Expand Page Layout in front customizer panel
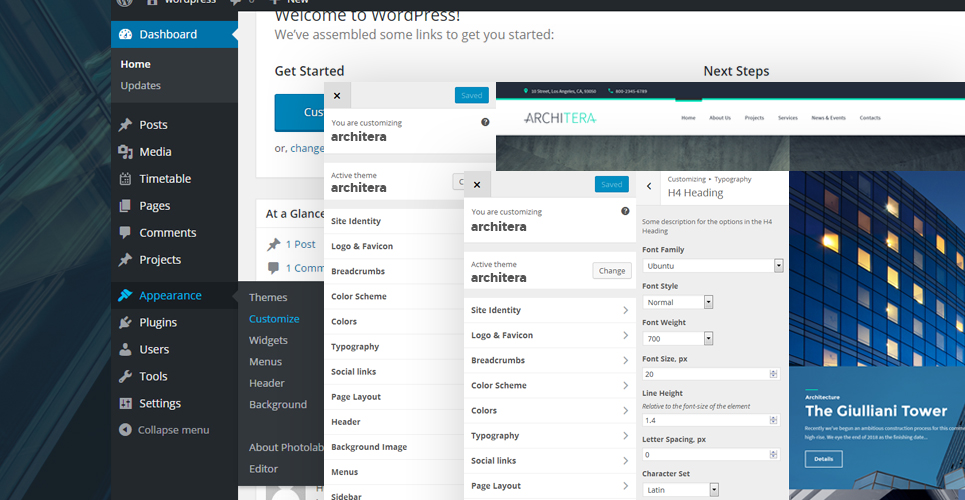This screenshot has height=500, width=965. click(550, 486)
